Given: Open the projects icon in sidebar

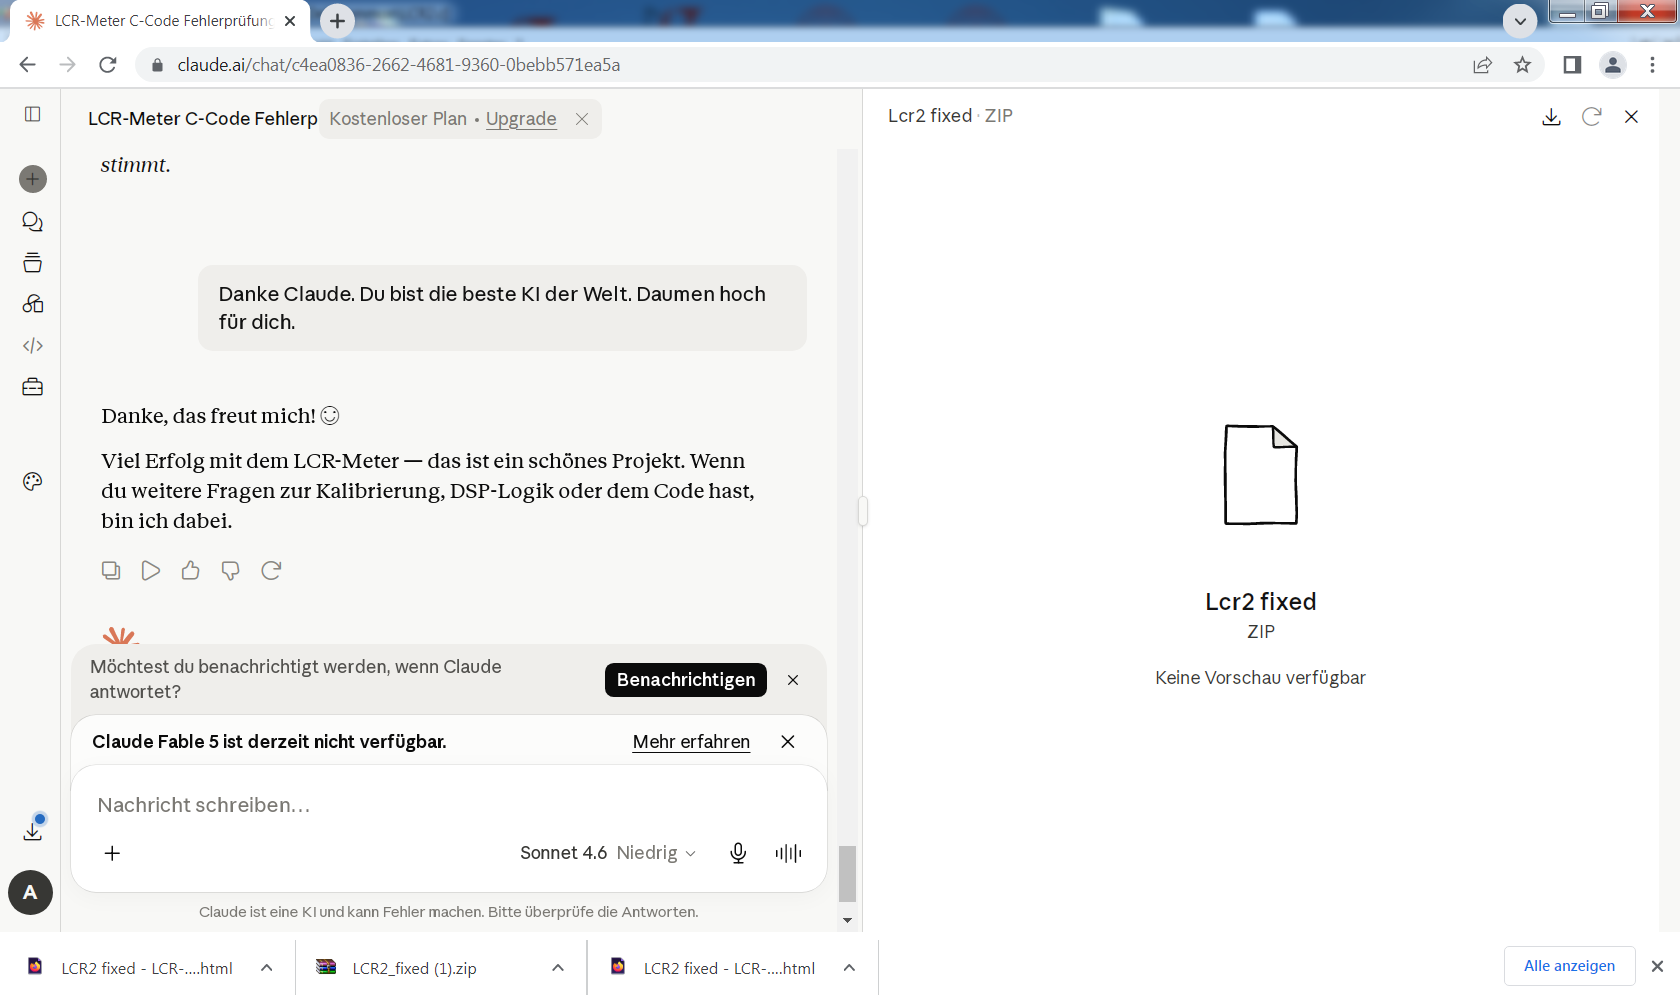Looking at the screenshot, I should point(33,263).
